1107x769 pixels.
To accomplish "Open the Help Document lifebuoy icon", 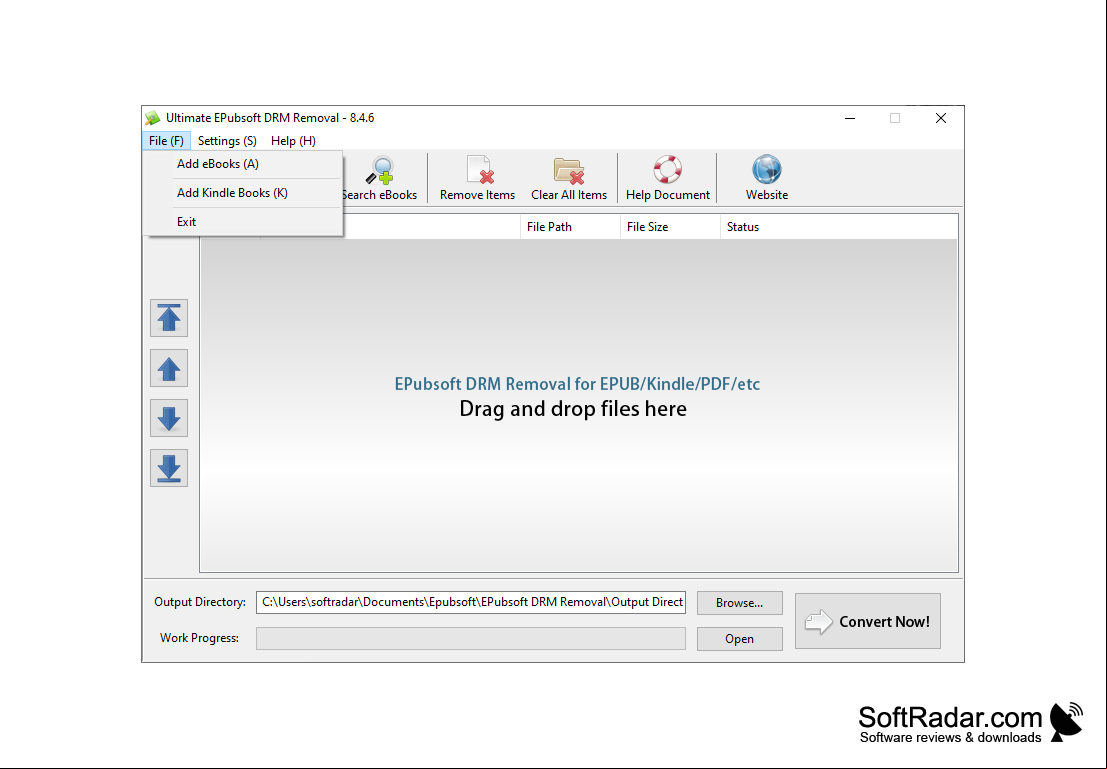I will (667, 169).
